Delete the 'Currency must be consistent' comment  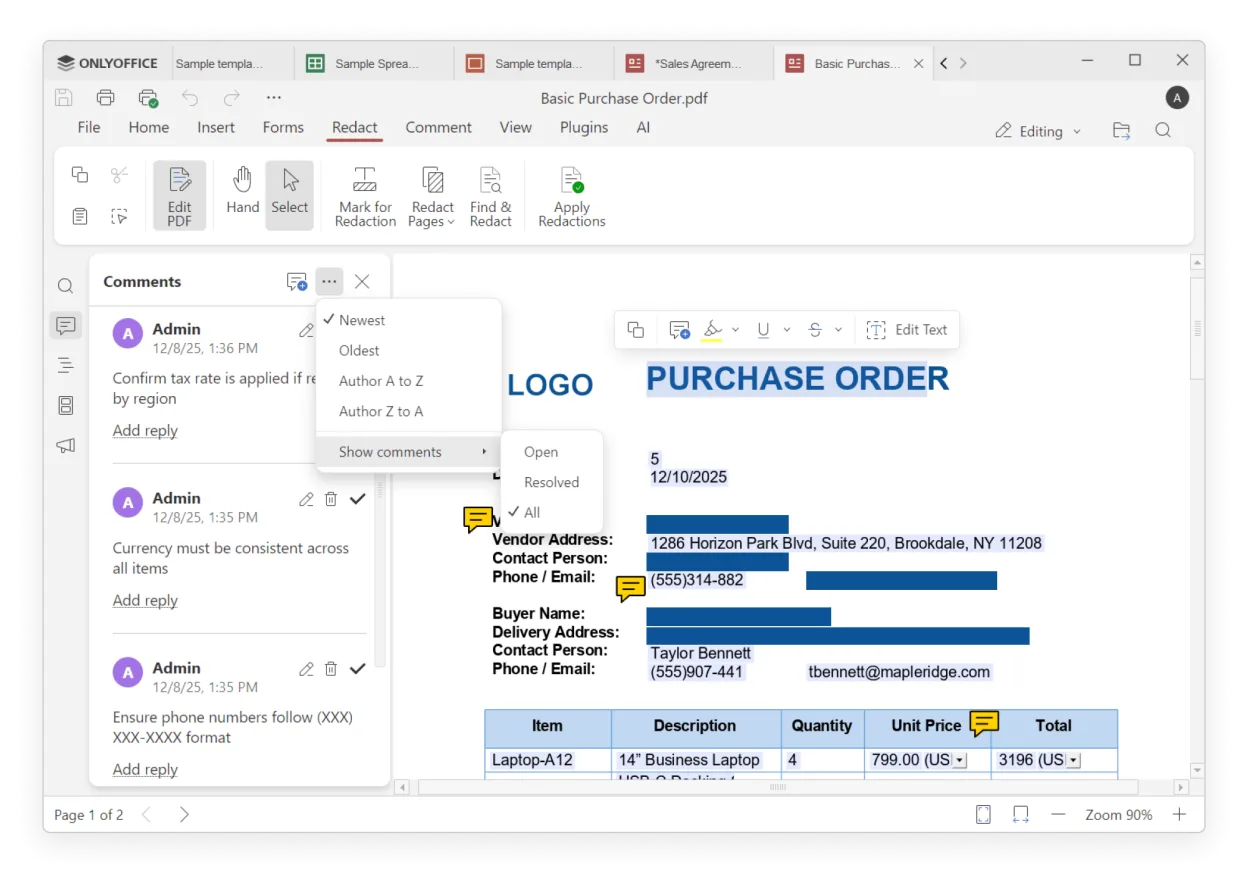point(331,499)
